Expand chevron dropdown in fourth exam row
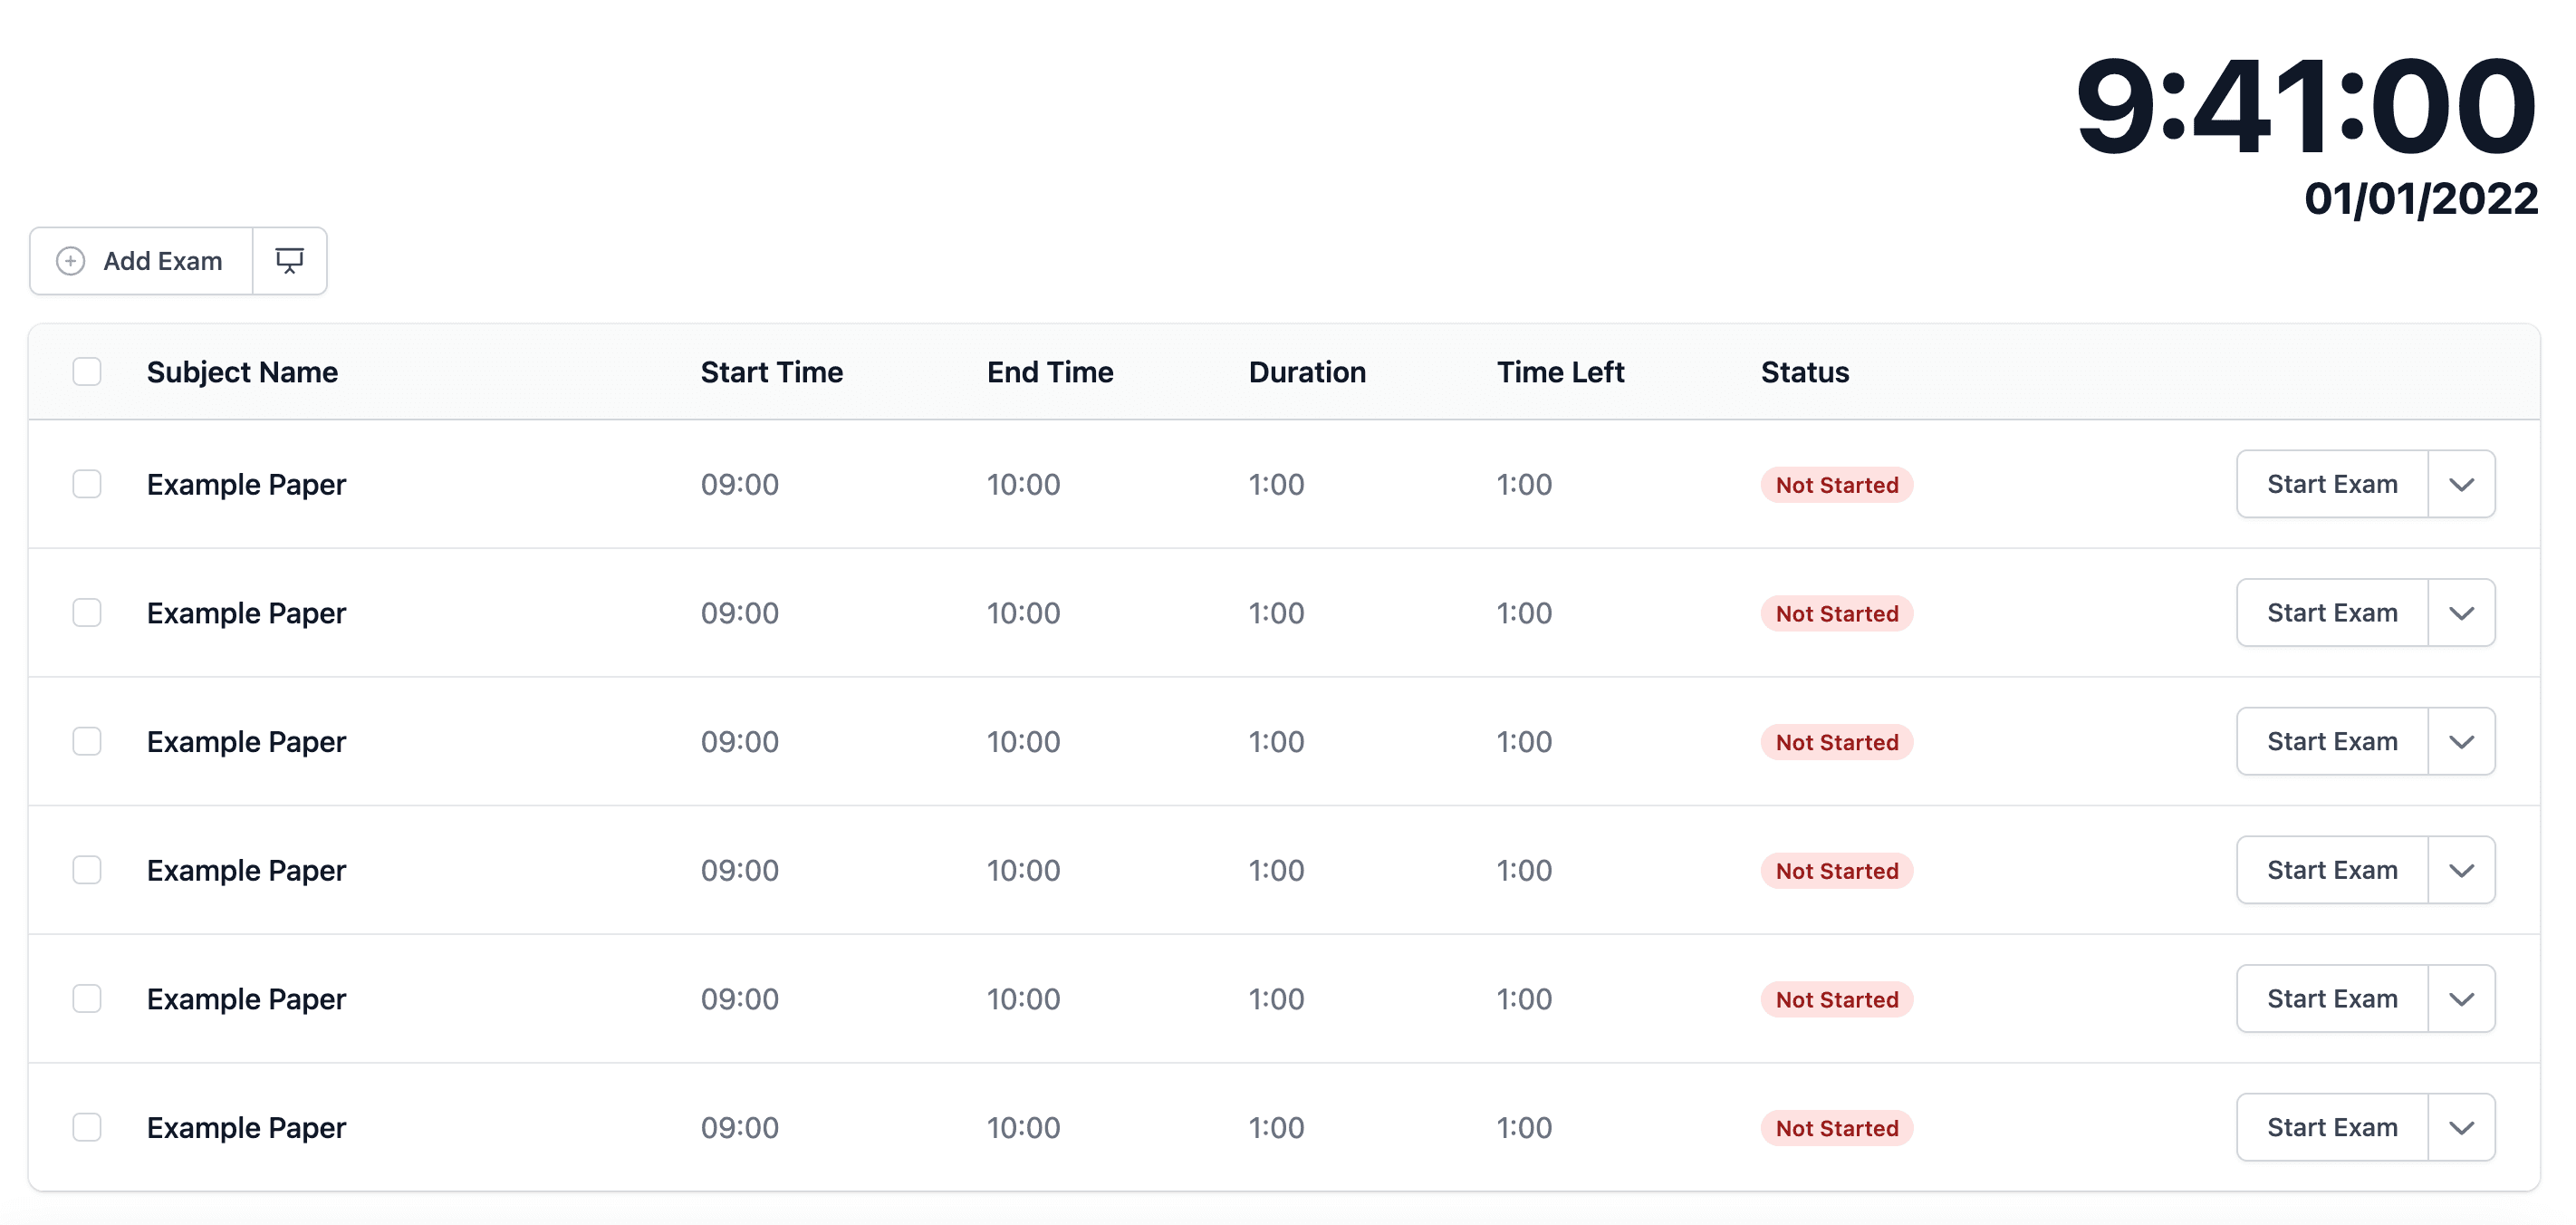 point(2462,870)
